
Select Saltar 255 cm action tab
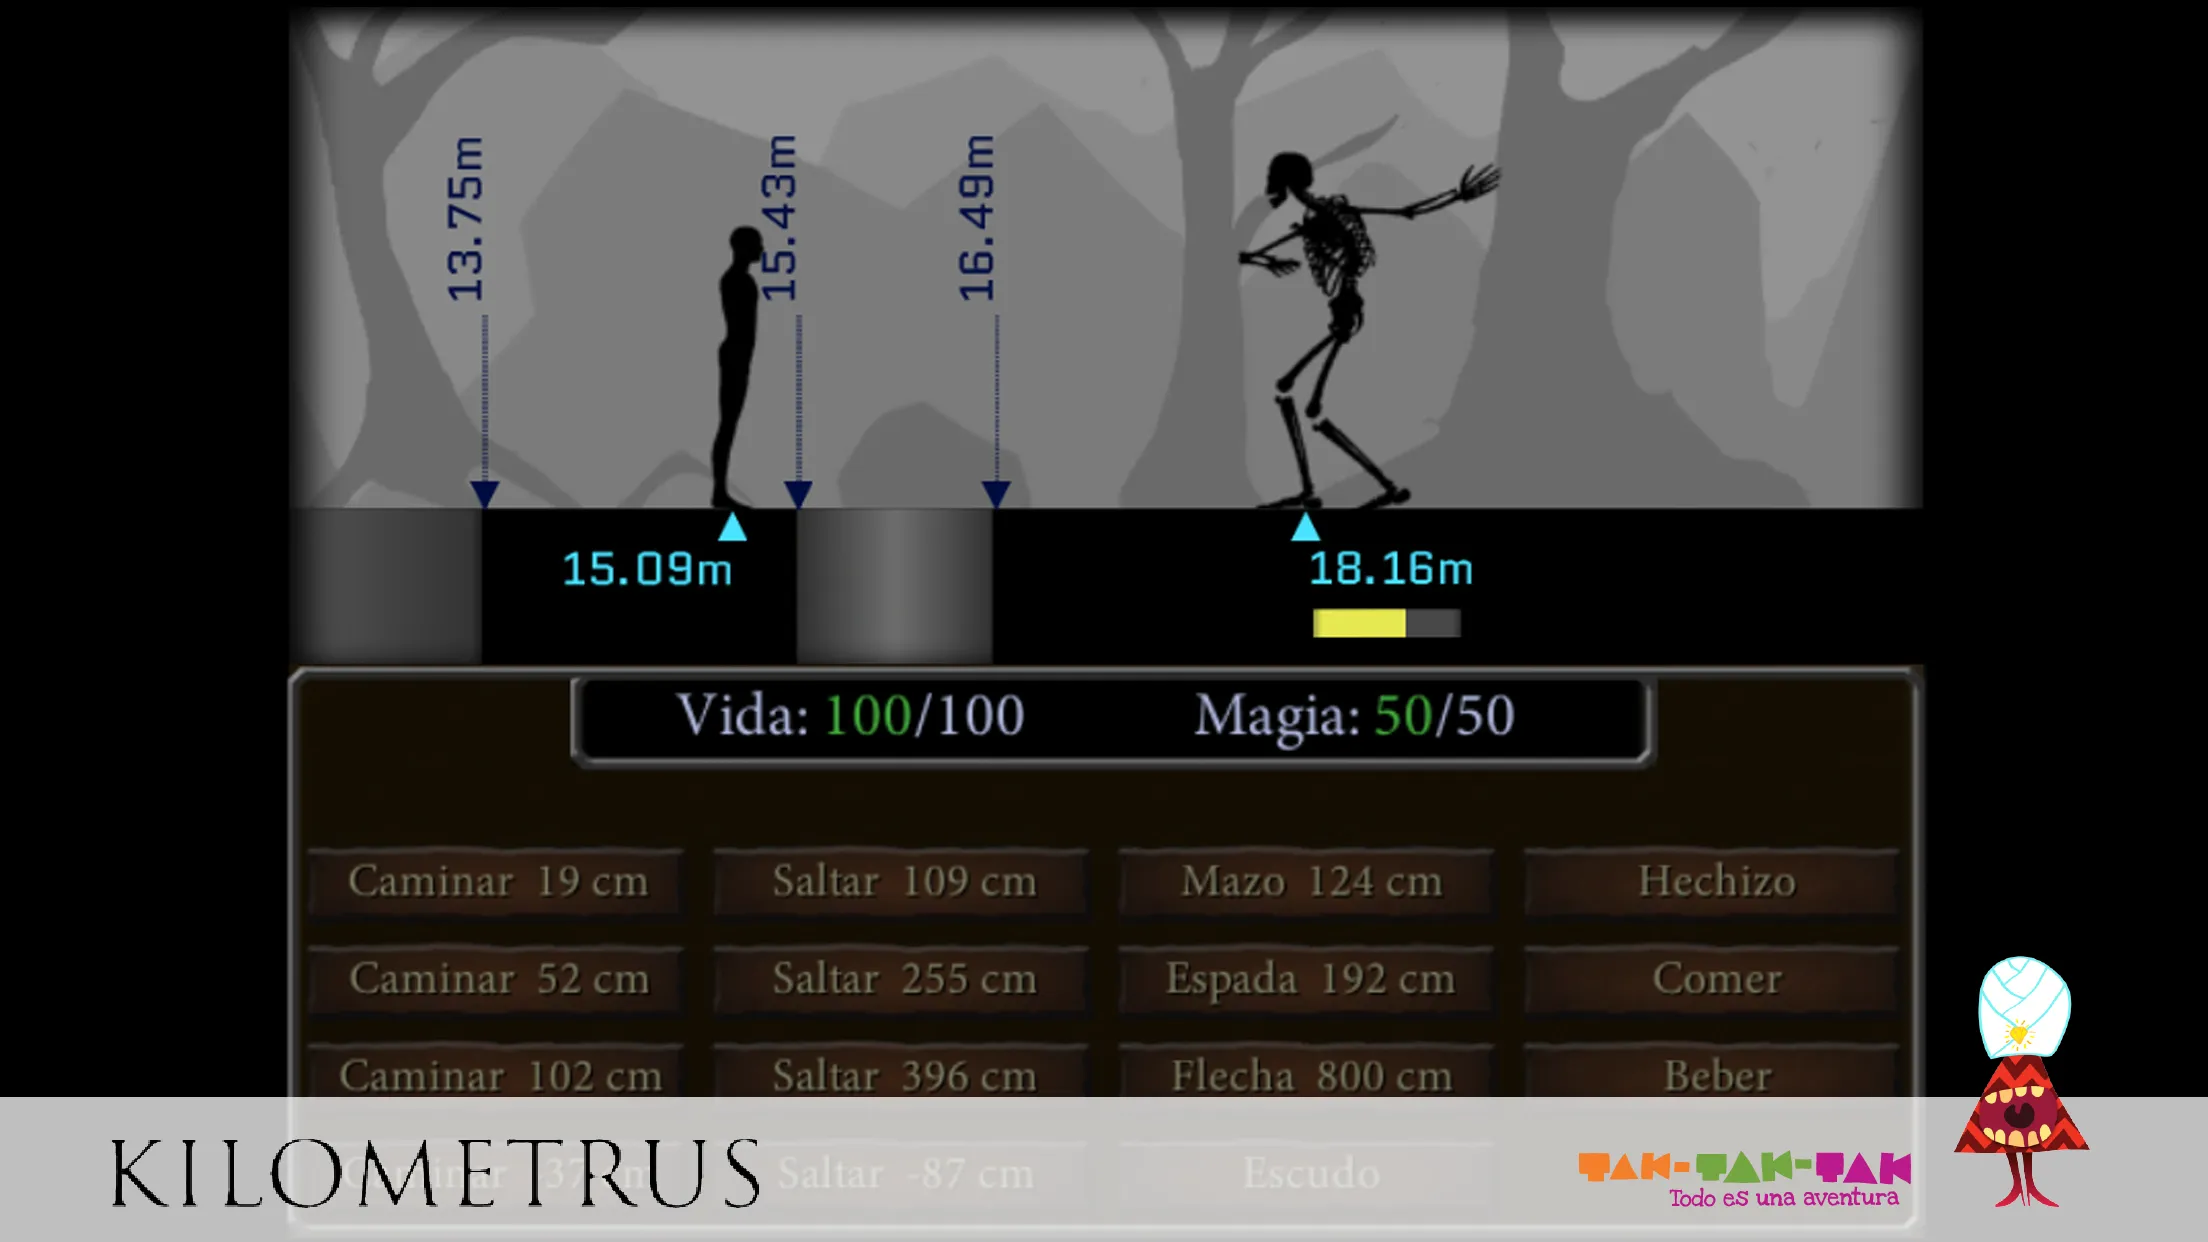click(904, 978)
